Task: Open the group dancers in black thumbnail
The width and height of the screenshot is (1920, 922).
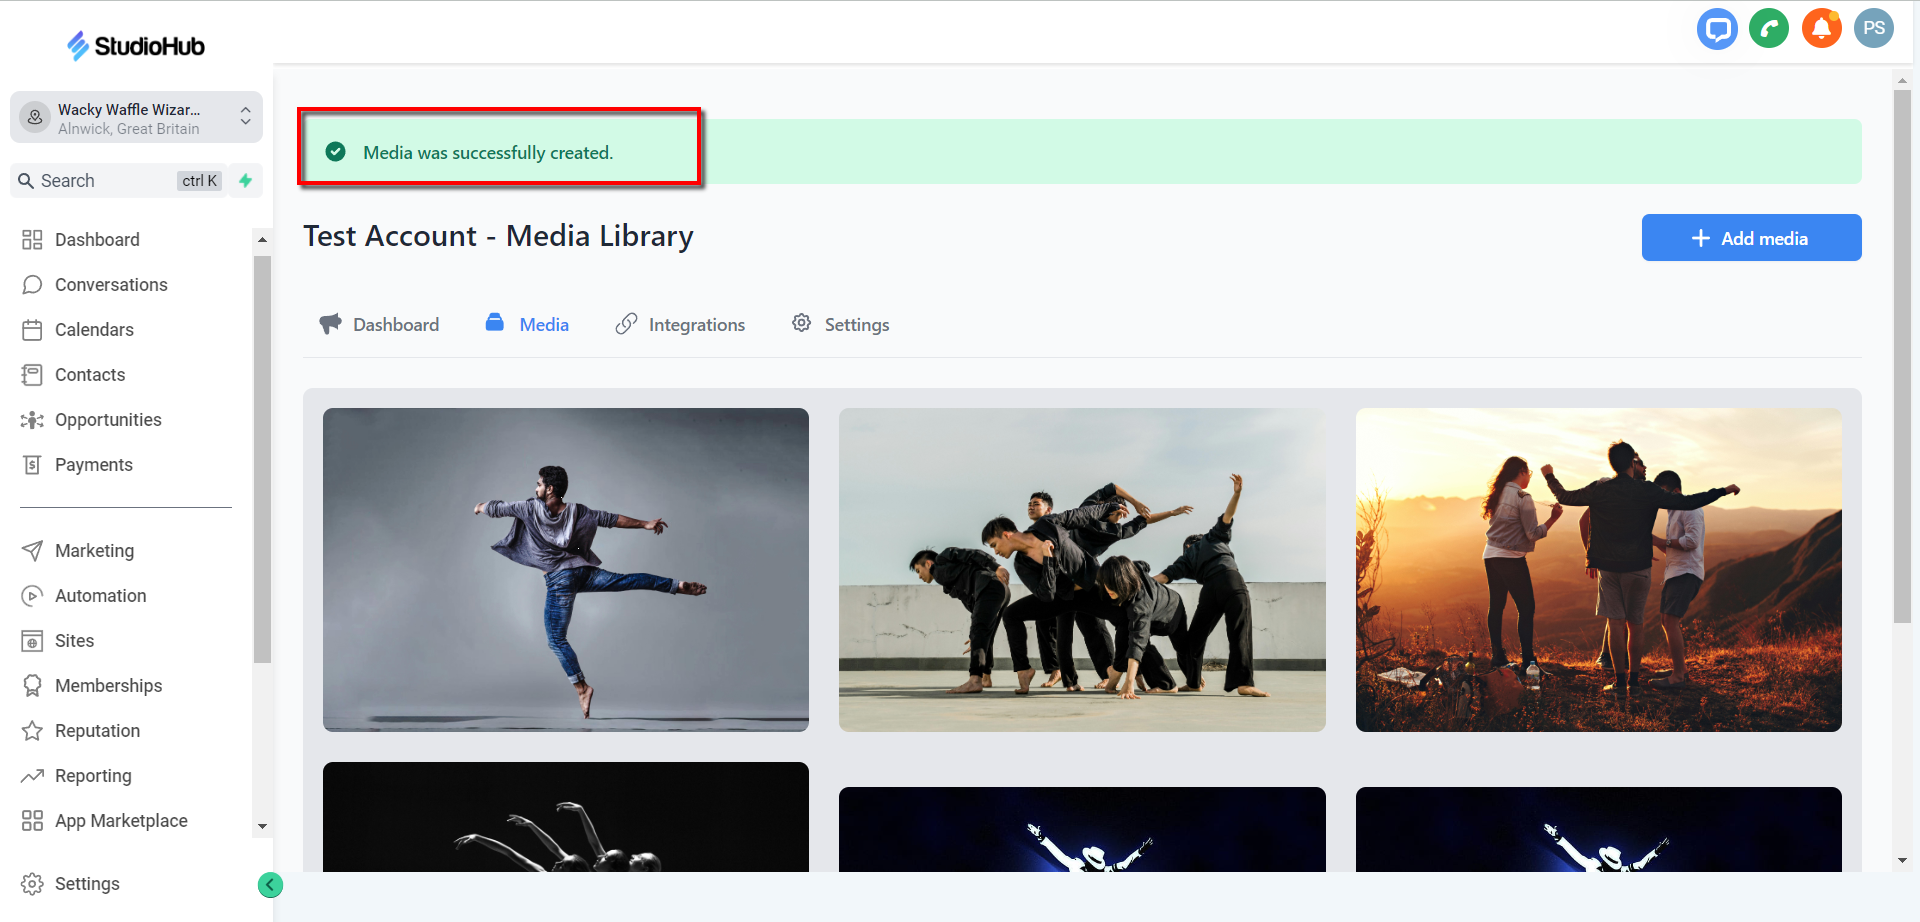Action: tap(1082, 570)
